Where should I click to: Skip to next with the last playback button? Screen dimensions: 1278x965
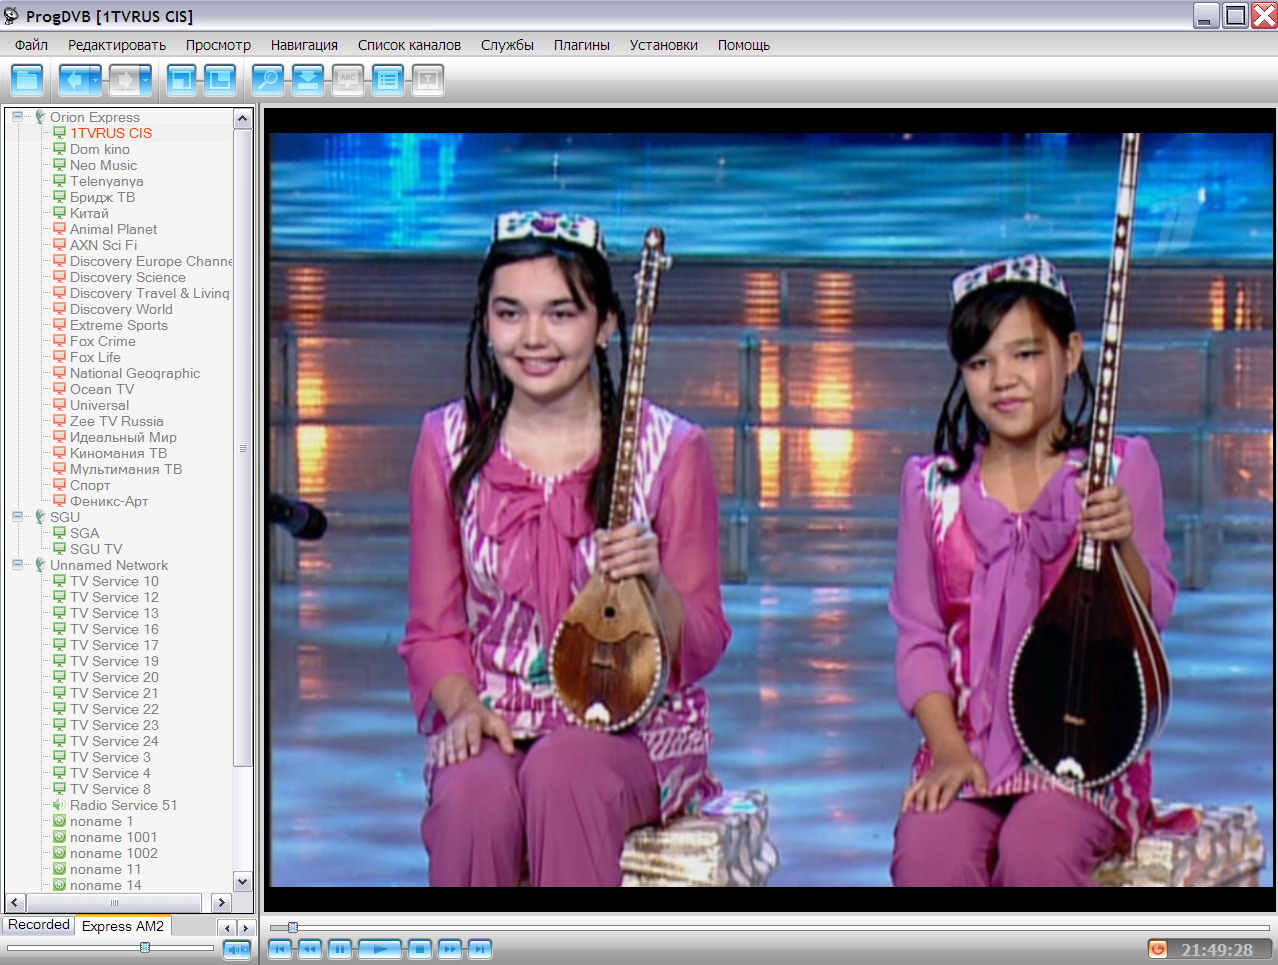(x=480, y=949)
